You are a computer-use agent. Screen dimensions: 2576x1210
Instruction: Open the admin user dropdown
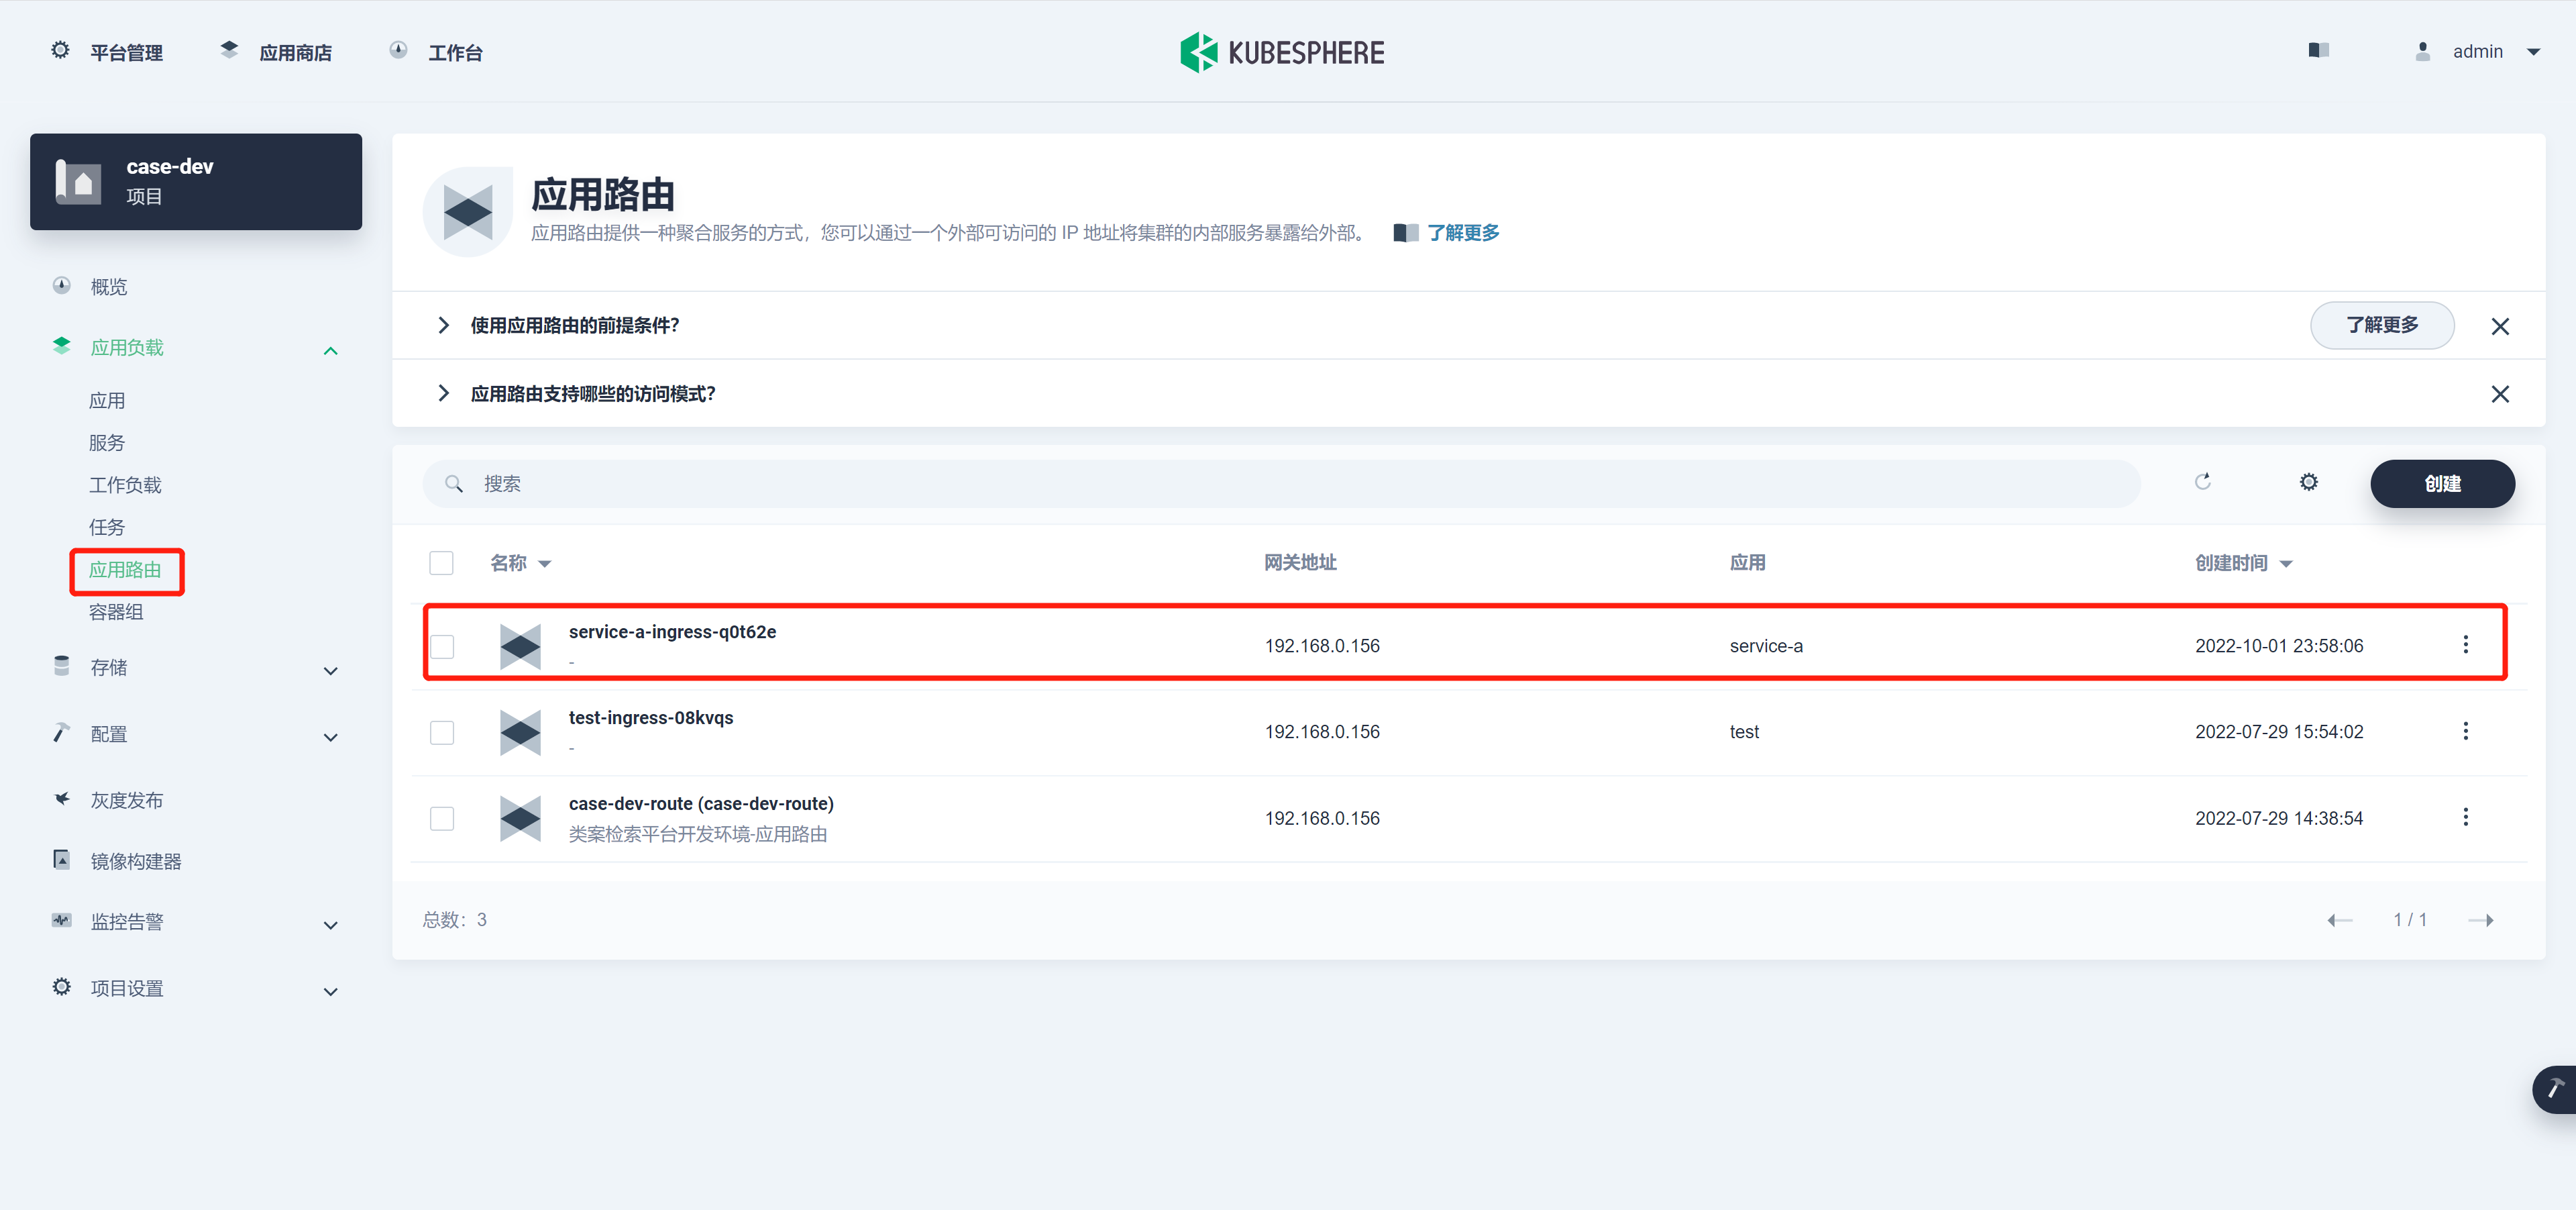click(2479, 52)
